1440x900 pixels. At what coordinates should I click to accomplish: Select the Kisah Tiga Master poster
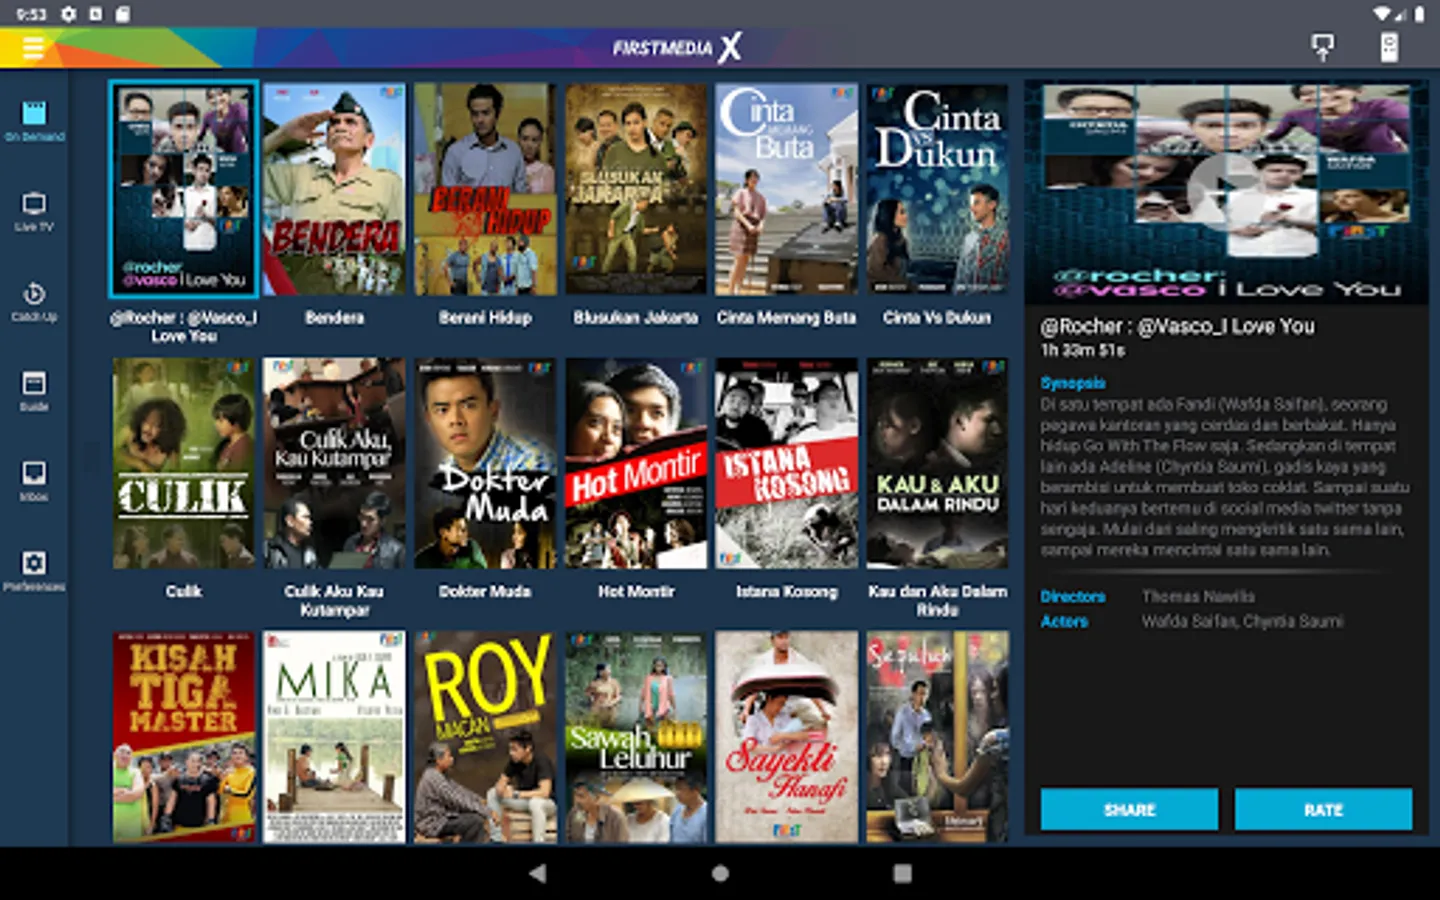tap(183, 737)
